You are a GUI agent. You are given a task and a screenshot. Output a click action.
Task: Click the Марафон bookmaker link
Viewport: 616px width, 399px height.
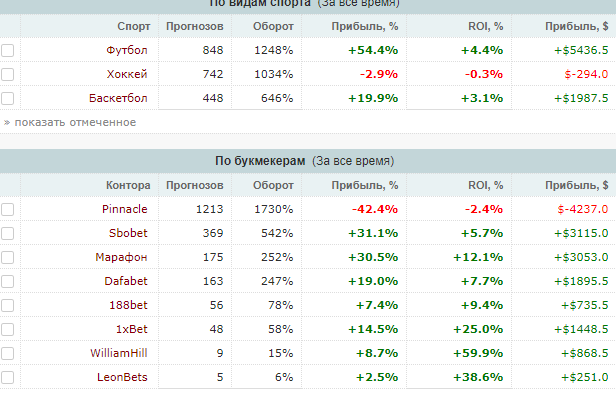pos(121,257)
